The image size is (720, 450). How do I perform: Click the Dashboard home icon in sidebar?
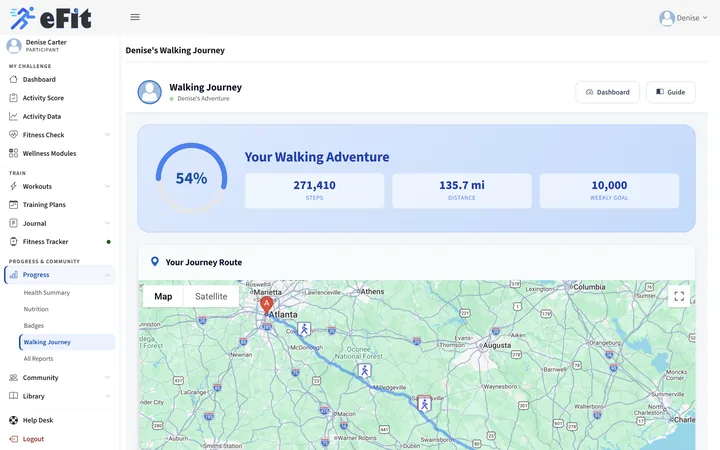pyautogui.click(x=13, y=79)
